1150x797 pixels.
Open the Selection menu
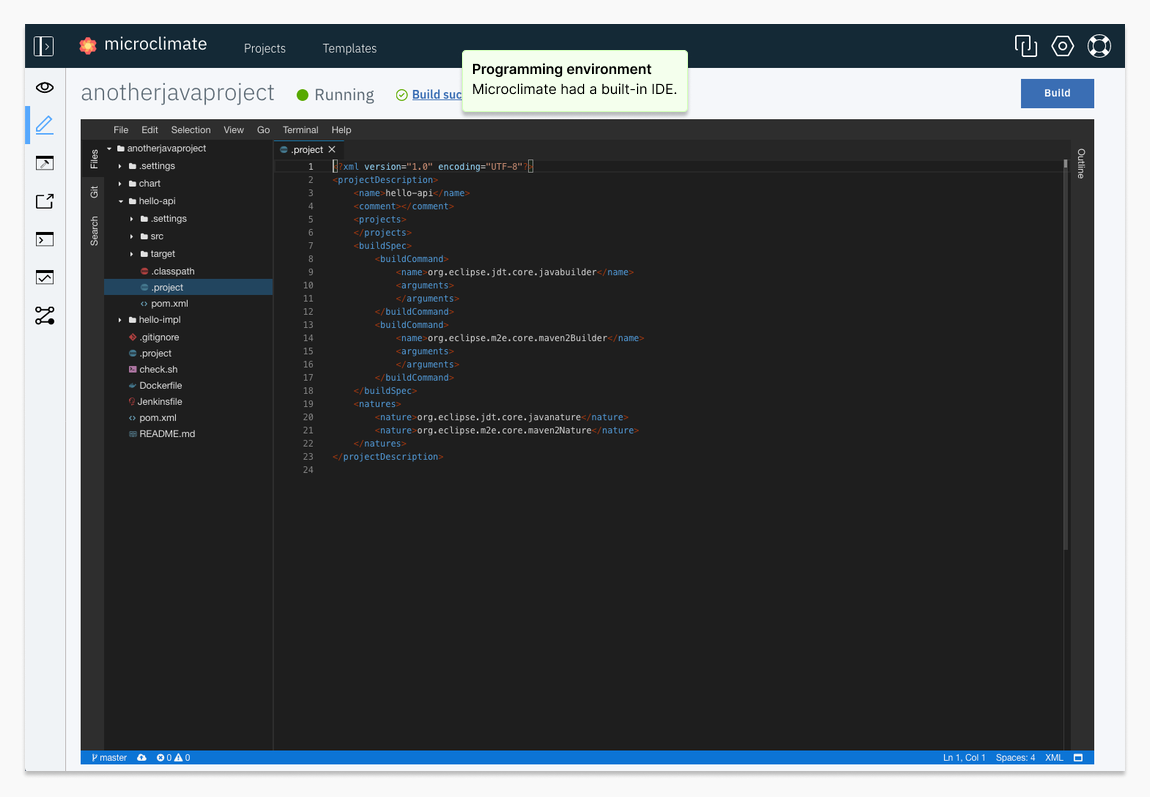point(190,130)
